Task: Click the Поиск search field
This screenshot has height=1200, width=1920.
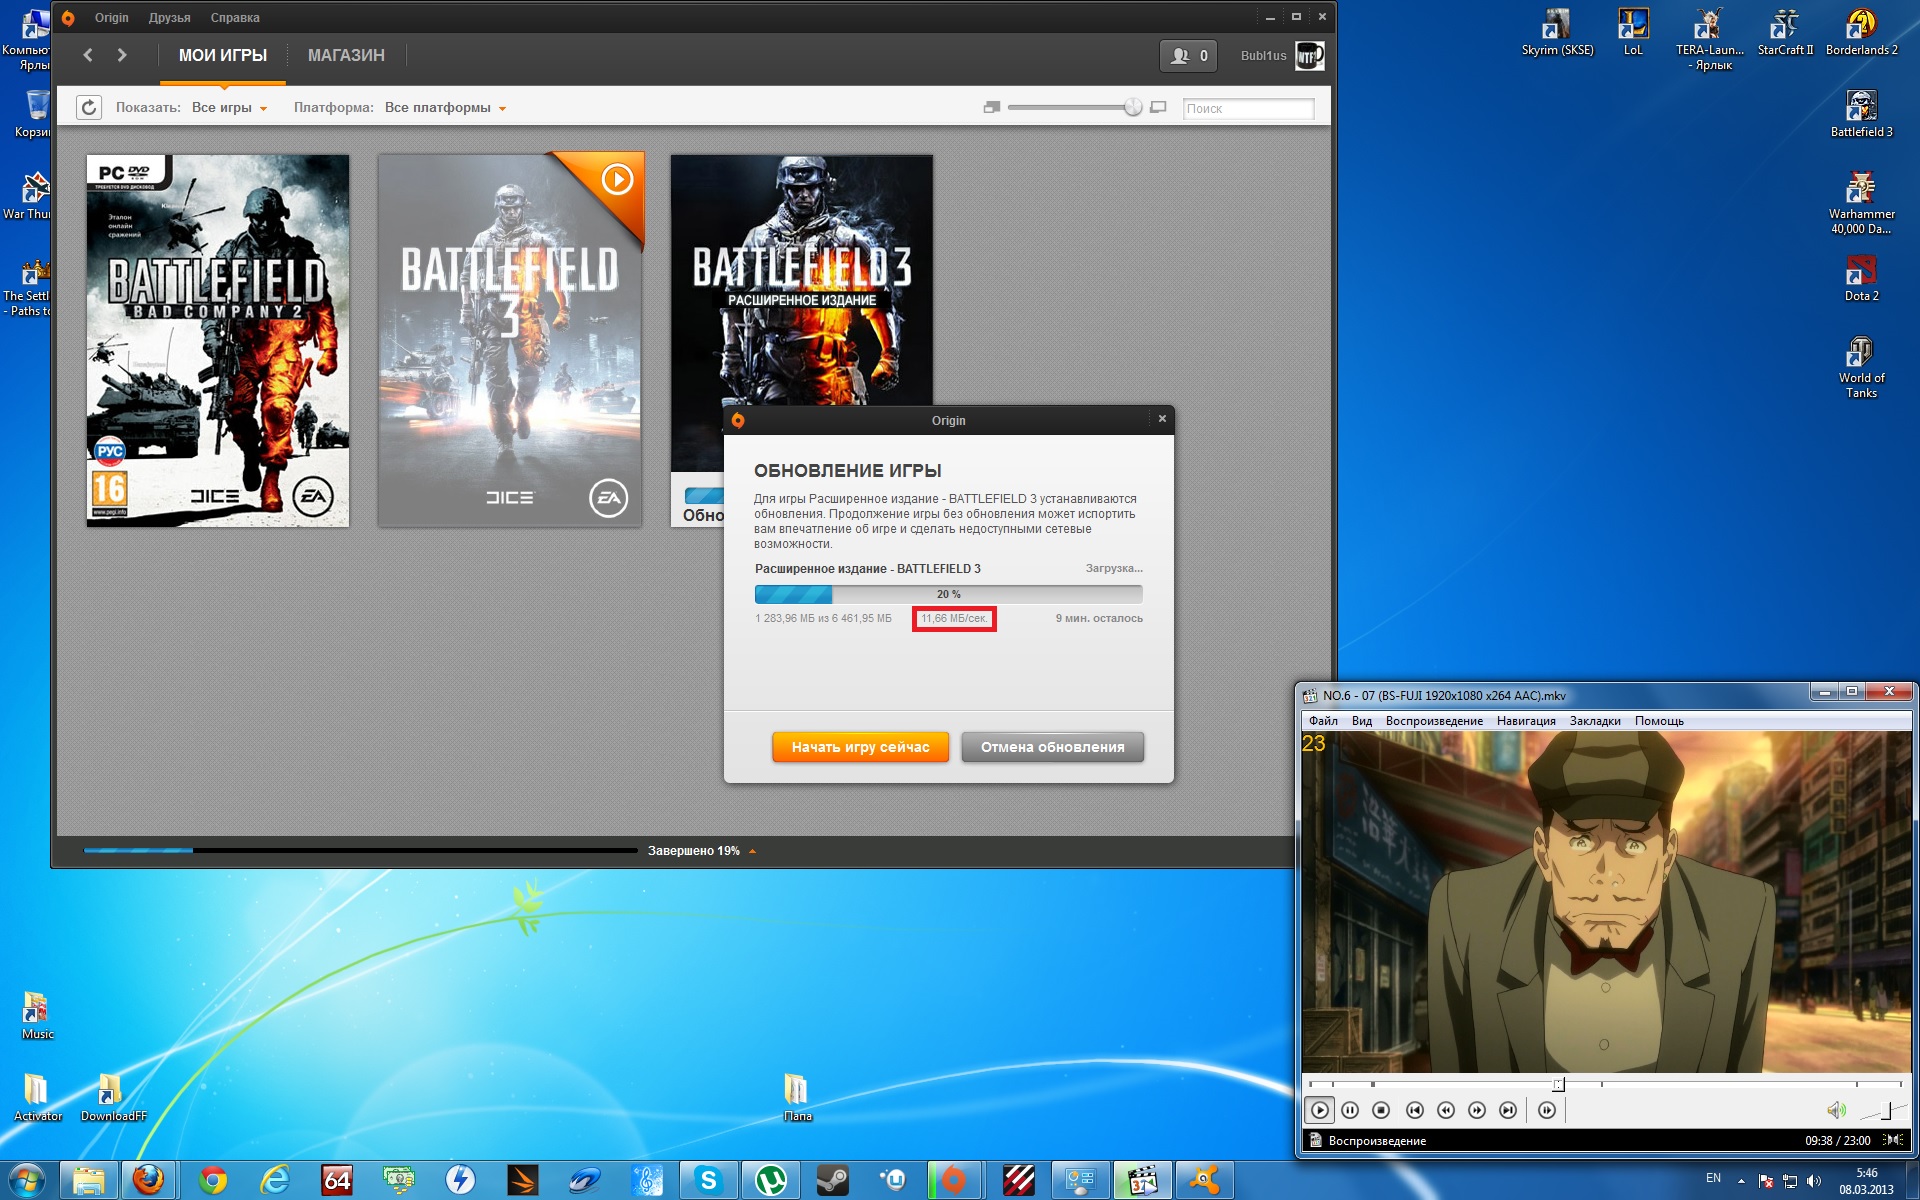Action: tap(1248, 108)
